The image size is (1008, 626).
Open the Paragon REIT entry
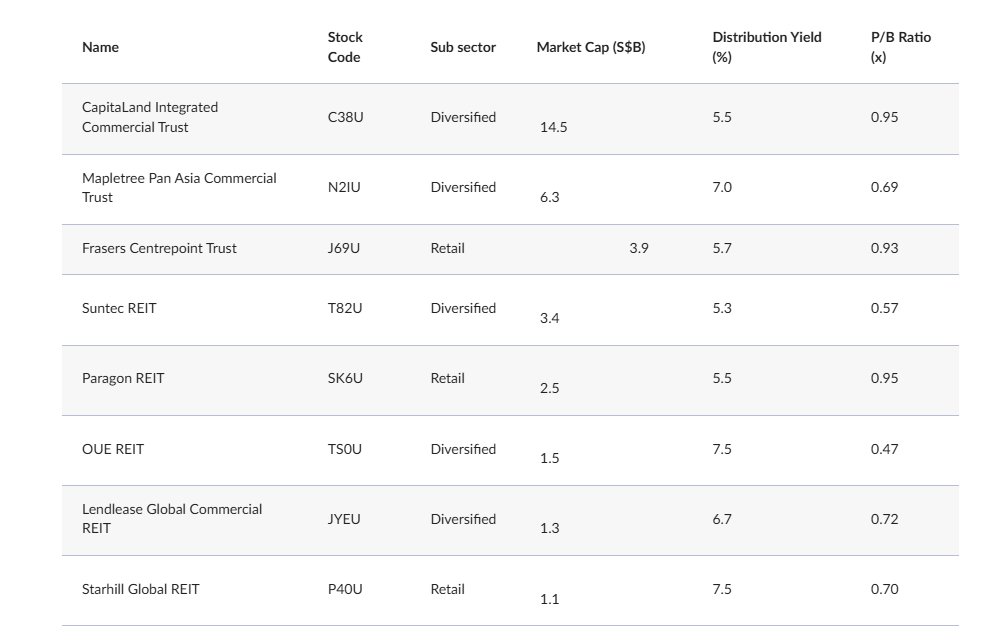pos(123,378)
